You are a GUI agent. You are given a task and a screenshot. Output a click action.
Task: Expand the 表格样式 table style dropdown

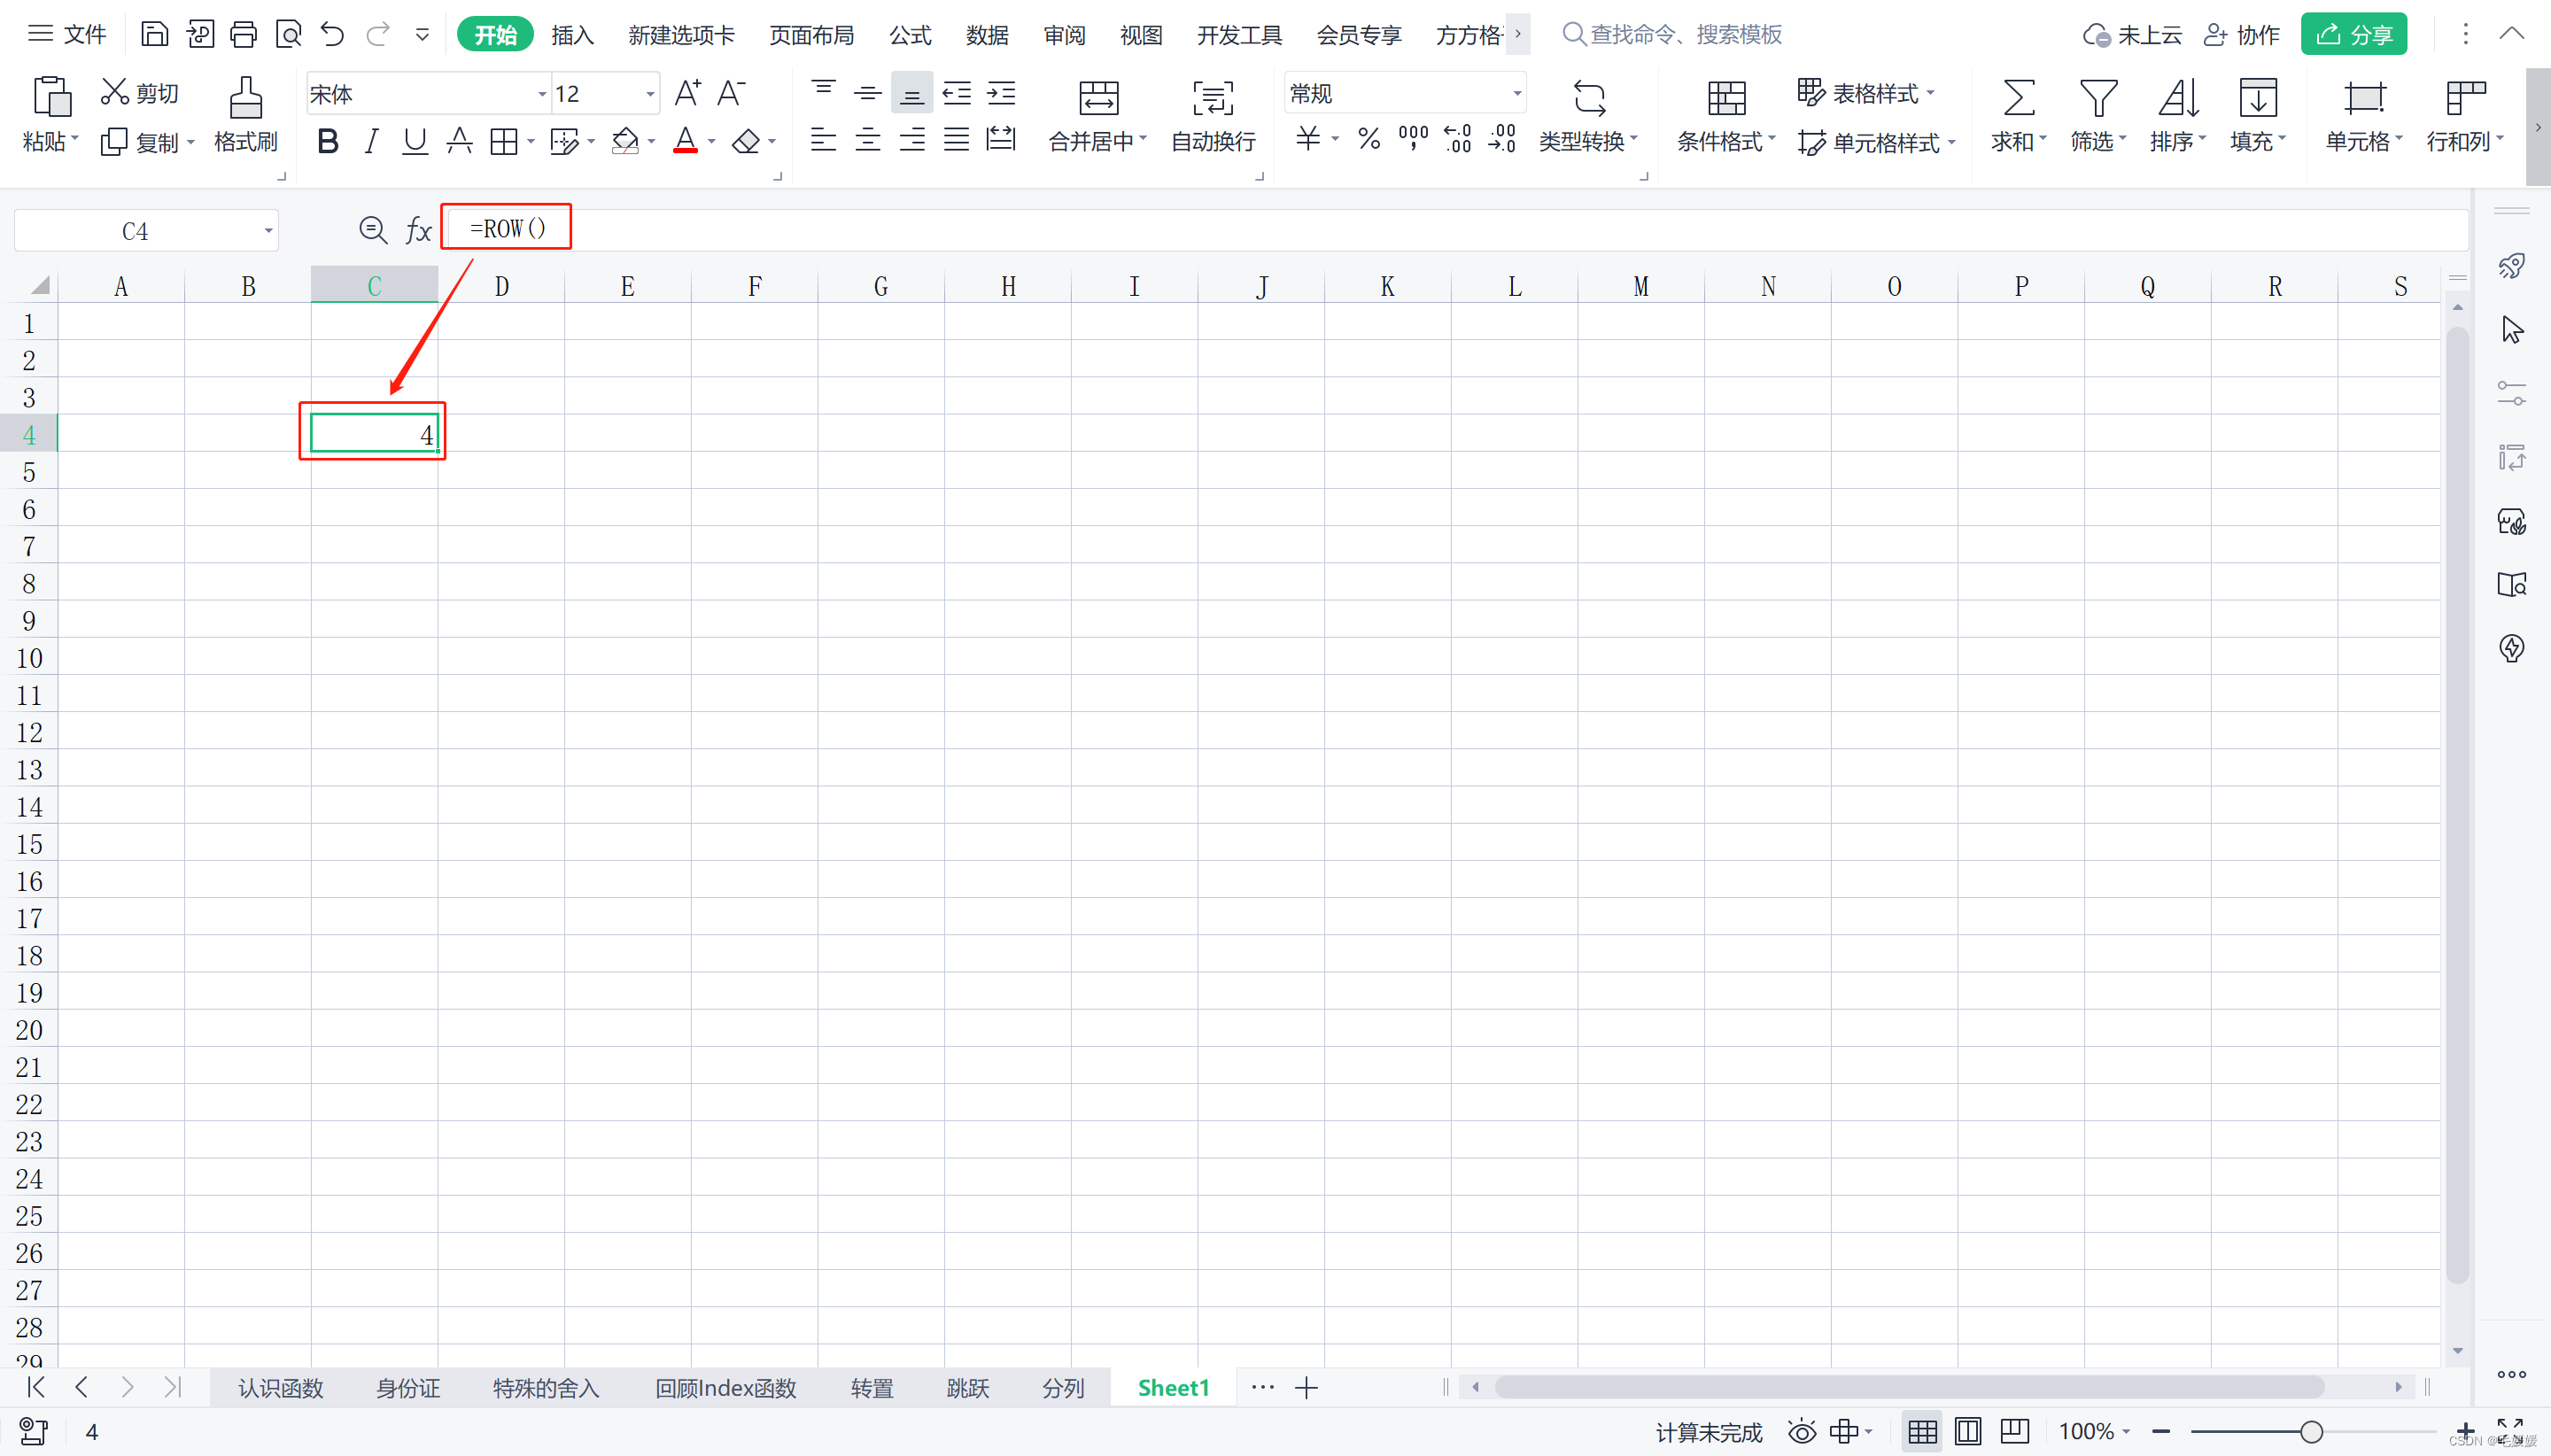pyautogui.click(x=1930, y=93)
